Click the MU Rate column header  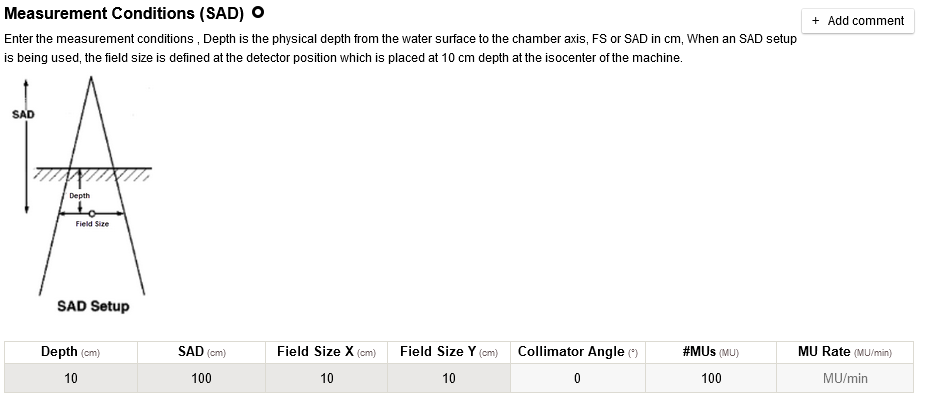[845, 352]
